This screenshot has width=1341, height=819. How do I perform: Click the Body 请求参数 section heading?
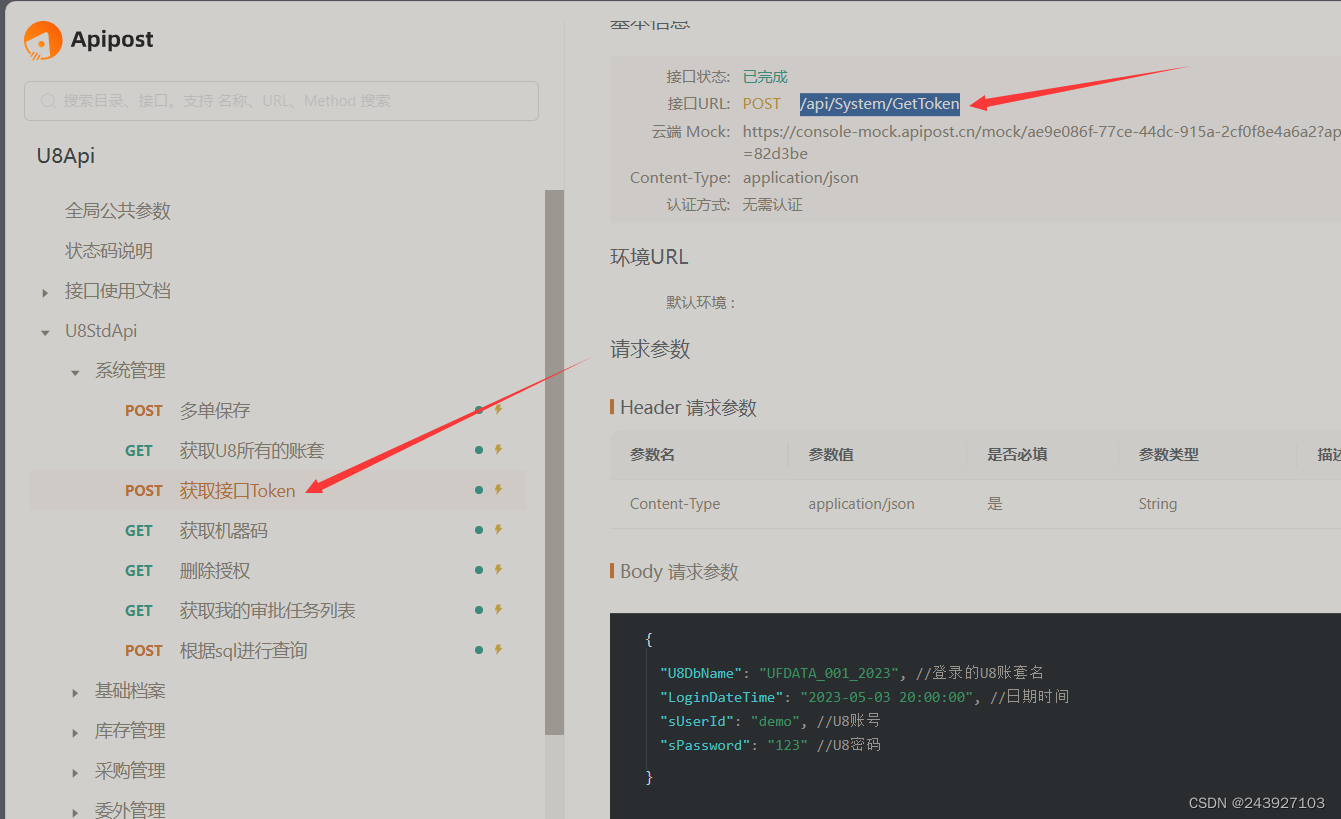point(679,572)
